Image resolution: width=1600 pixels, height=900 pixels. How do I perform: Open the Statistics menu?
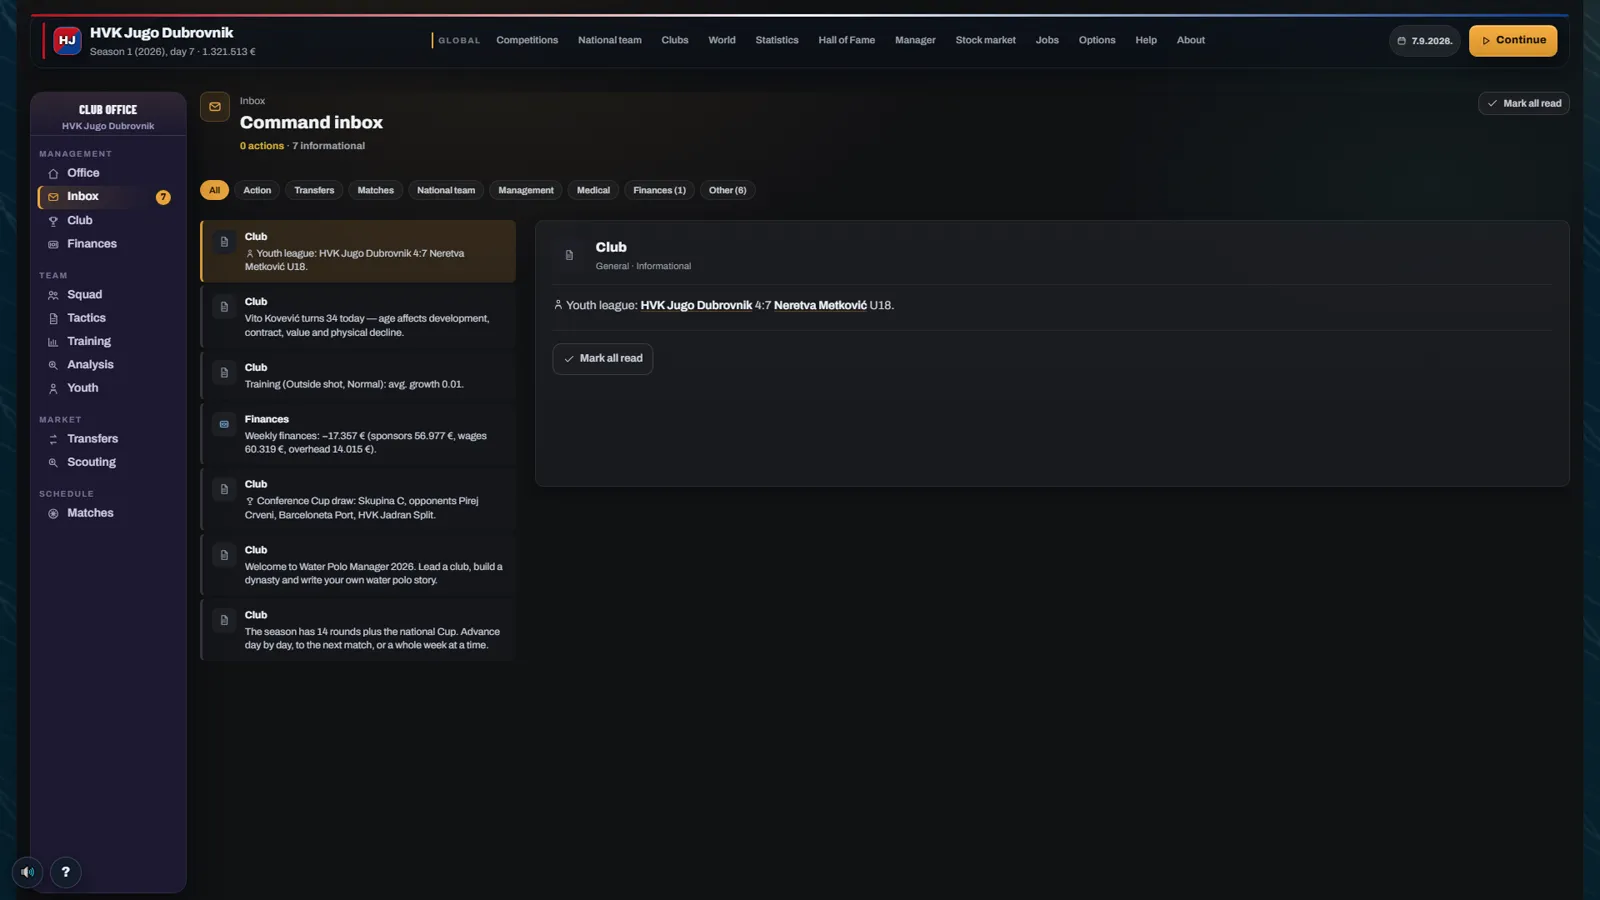(x=777, y=41)
